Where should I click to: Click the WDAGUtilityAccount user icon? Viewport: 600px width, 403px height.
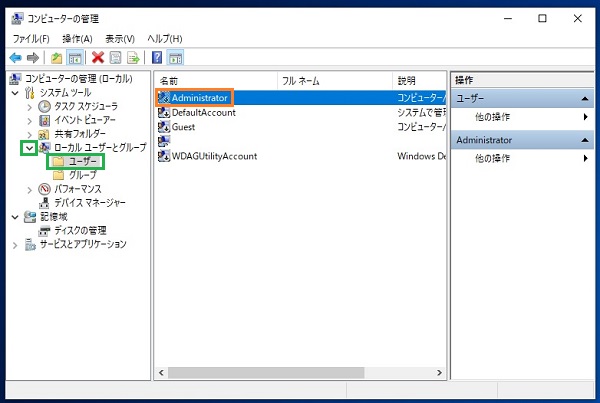[x=164, y=156]
